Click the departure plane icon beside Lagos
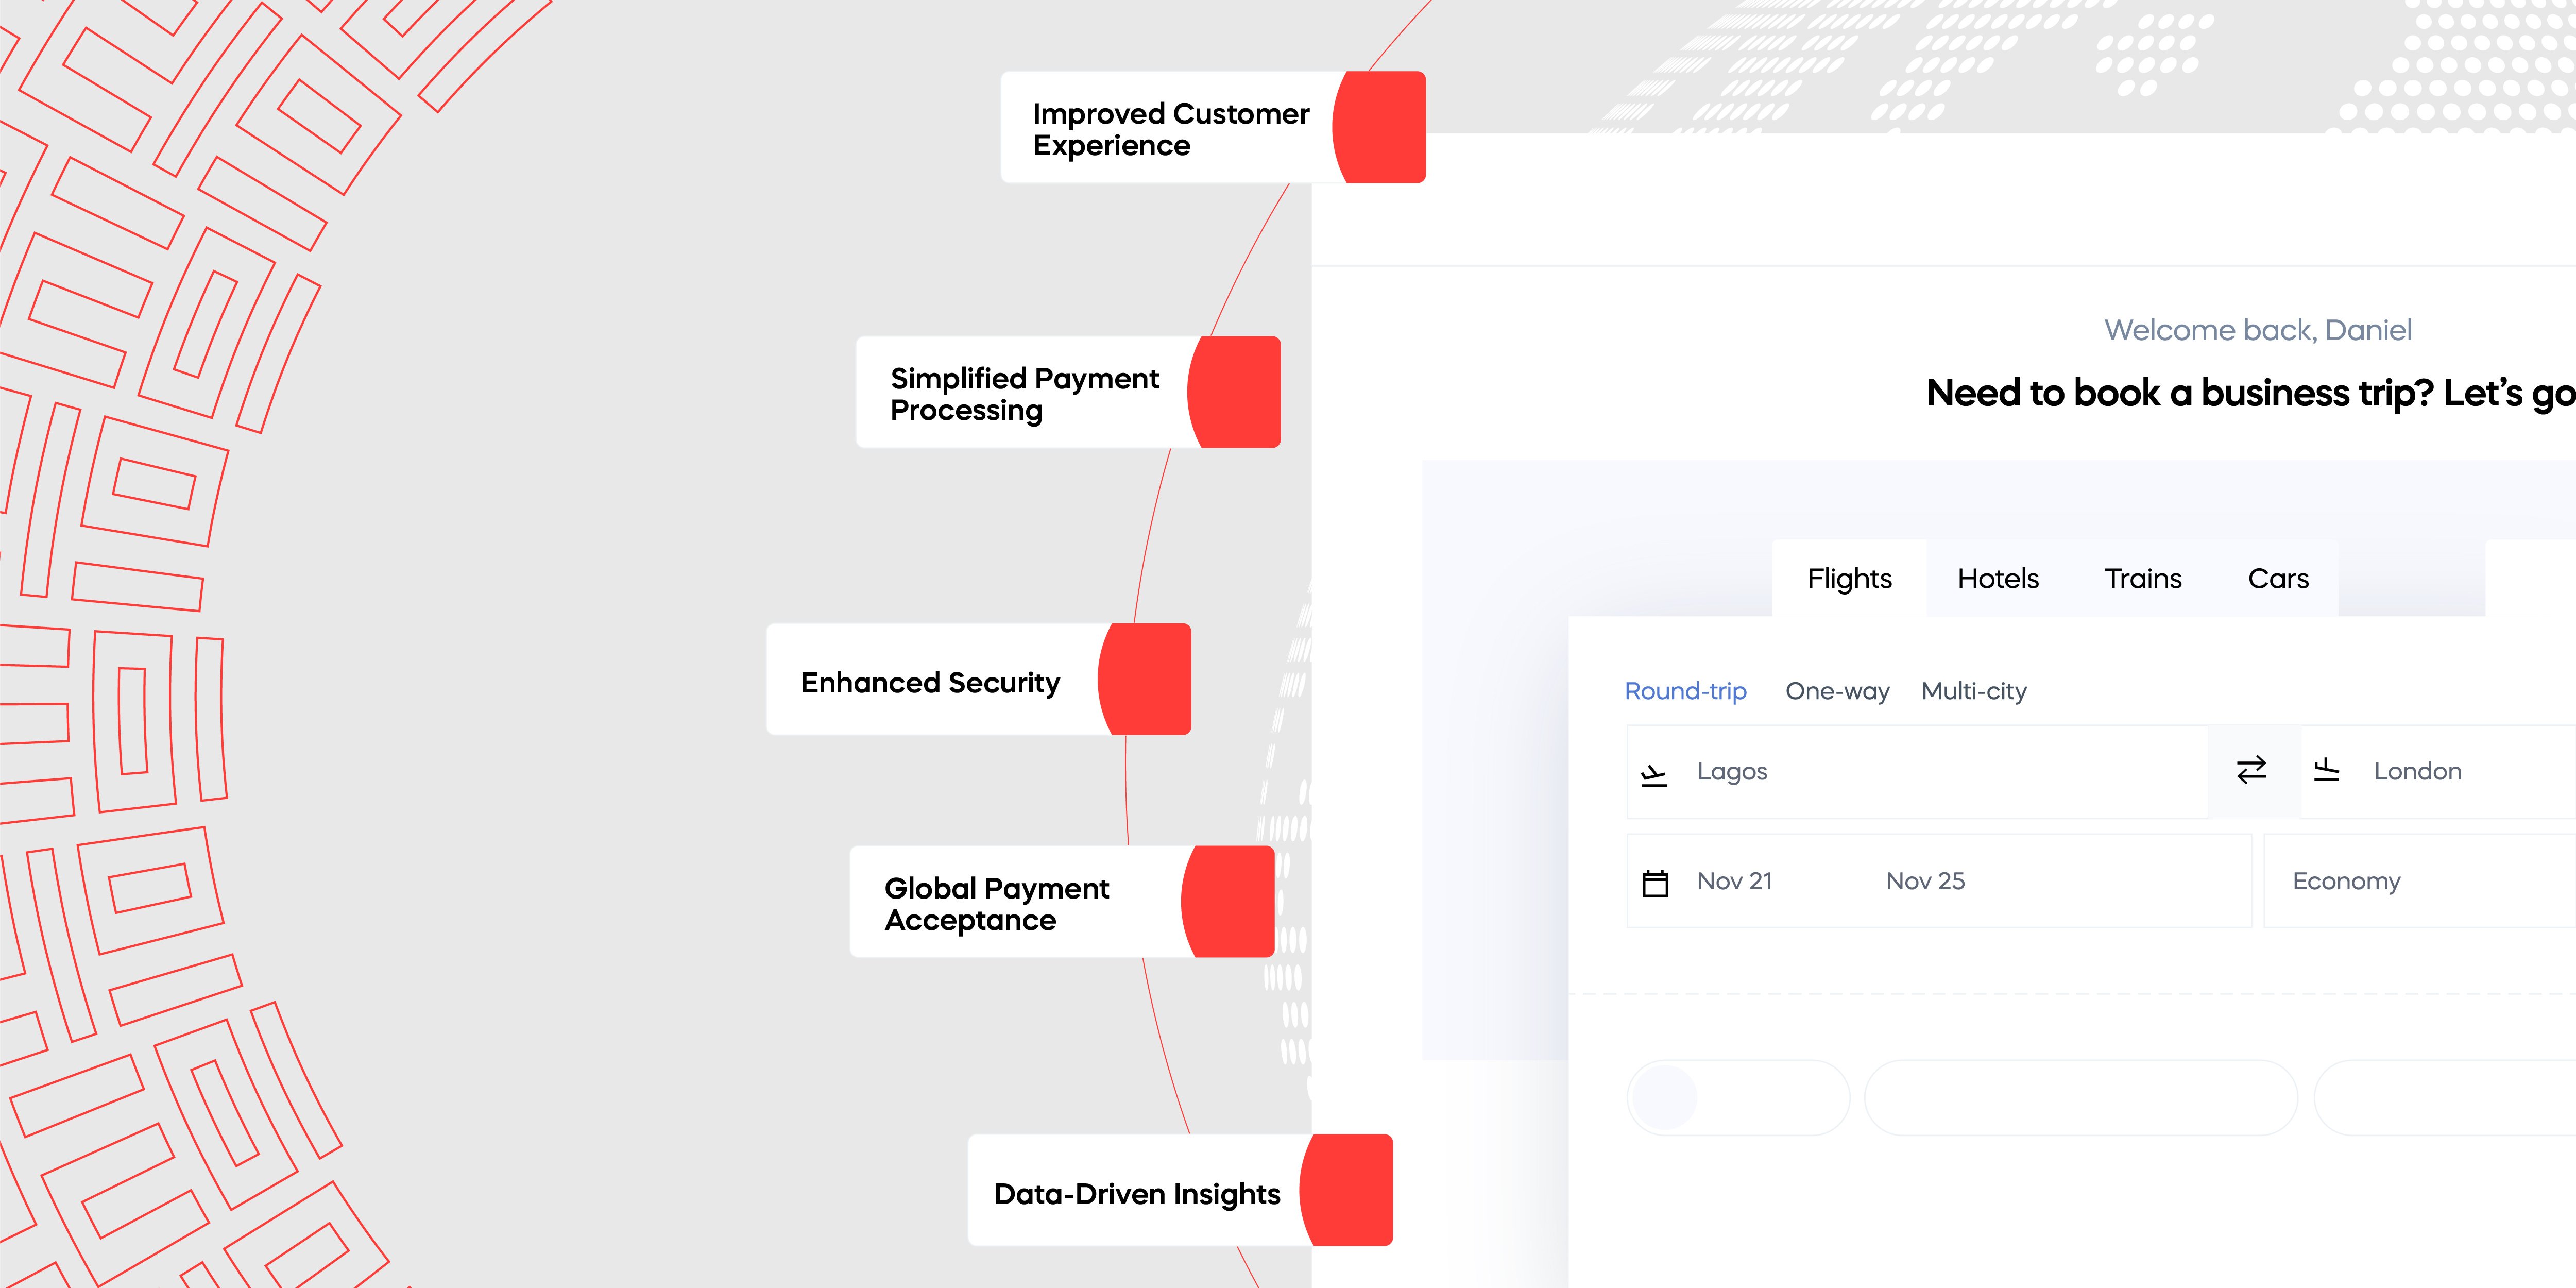 click(x=1654, y=775)
